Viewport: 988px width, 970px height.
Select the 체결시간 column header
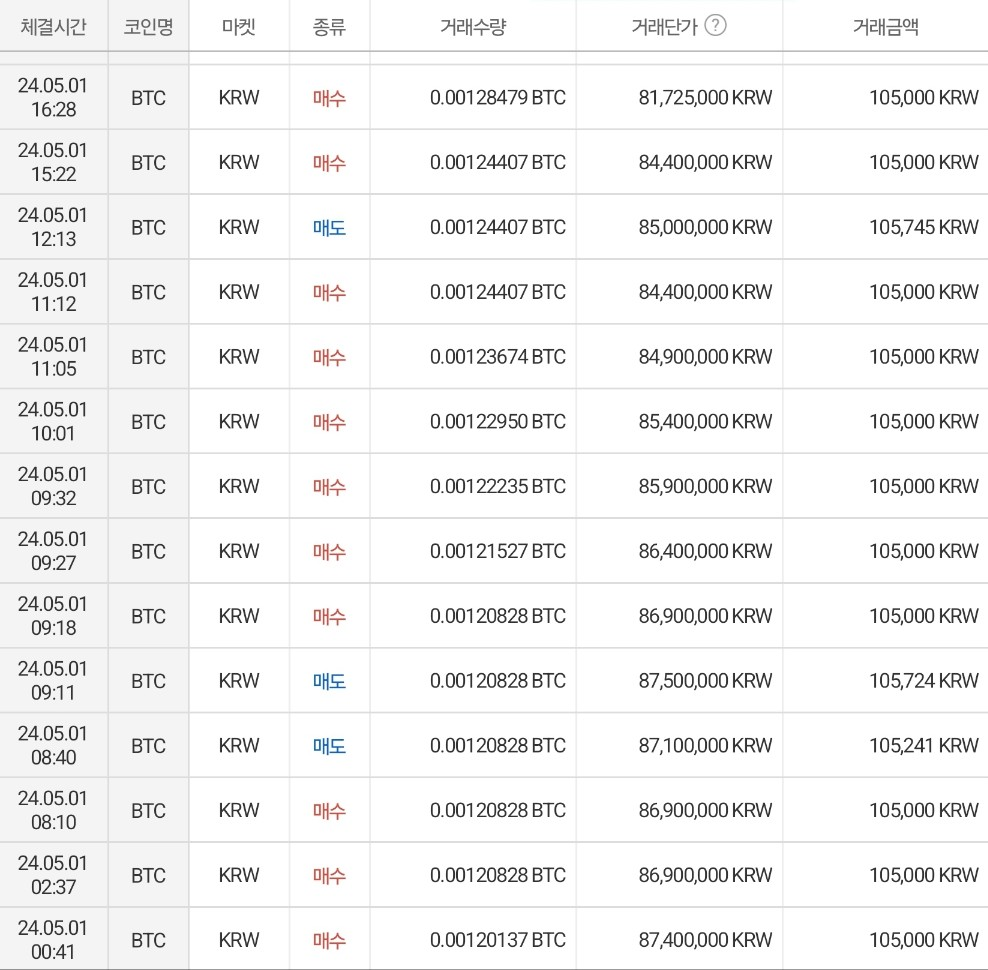pos(54,26)
